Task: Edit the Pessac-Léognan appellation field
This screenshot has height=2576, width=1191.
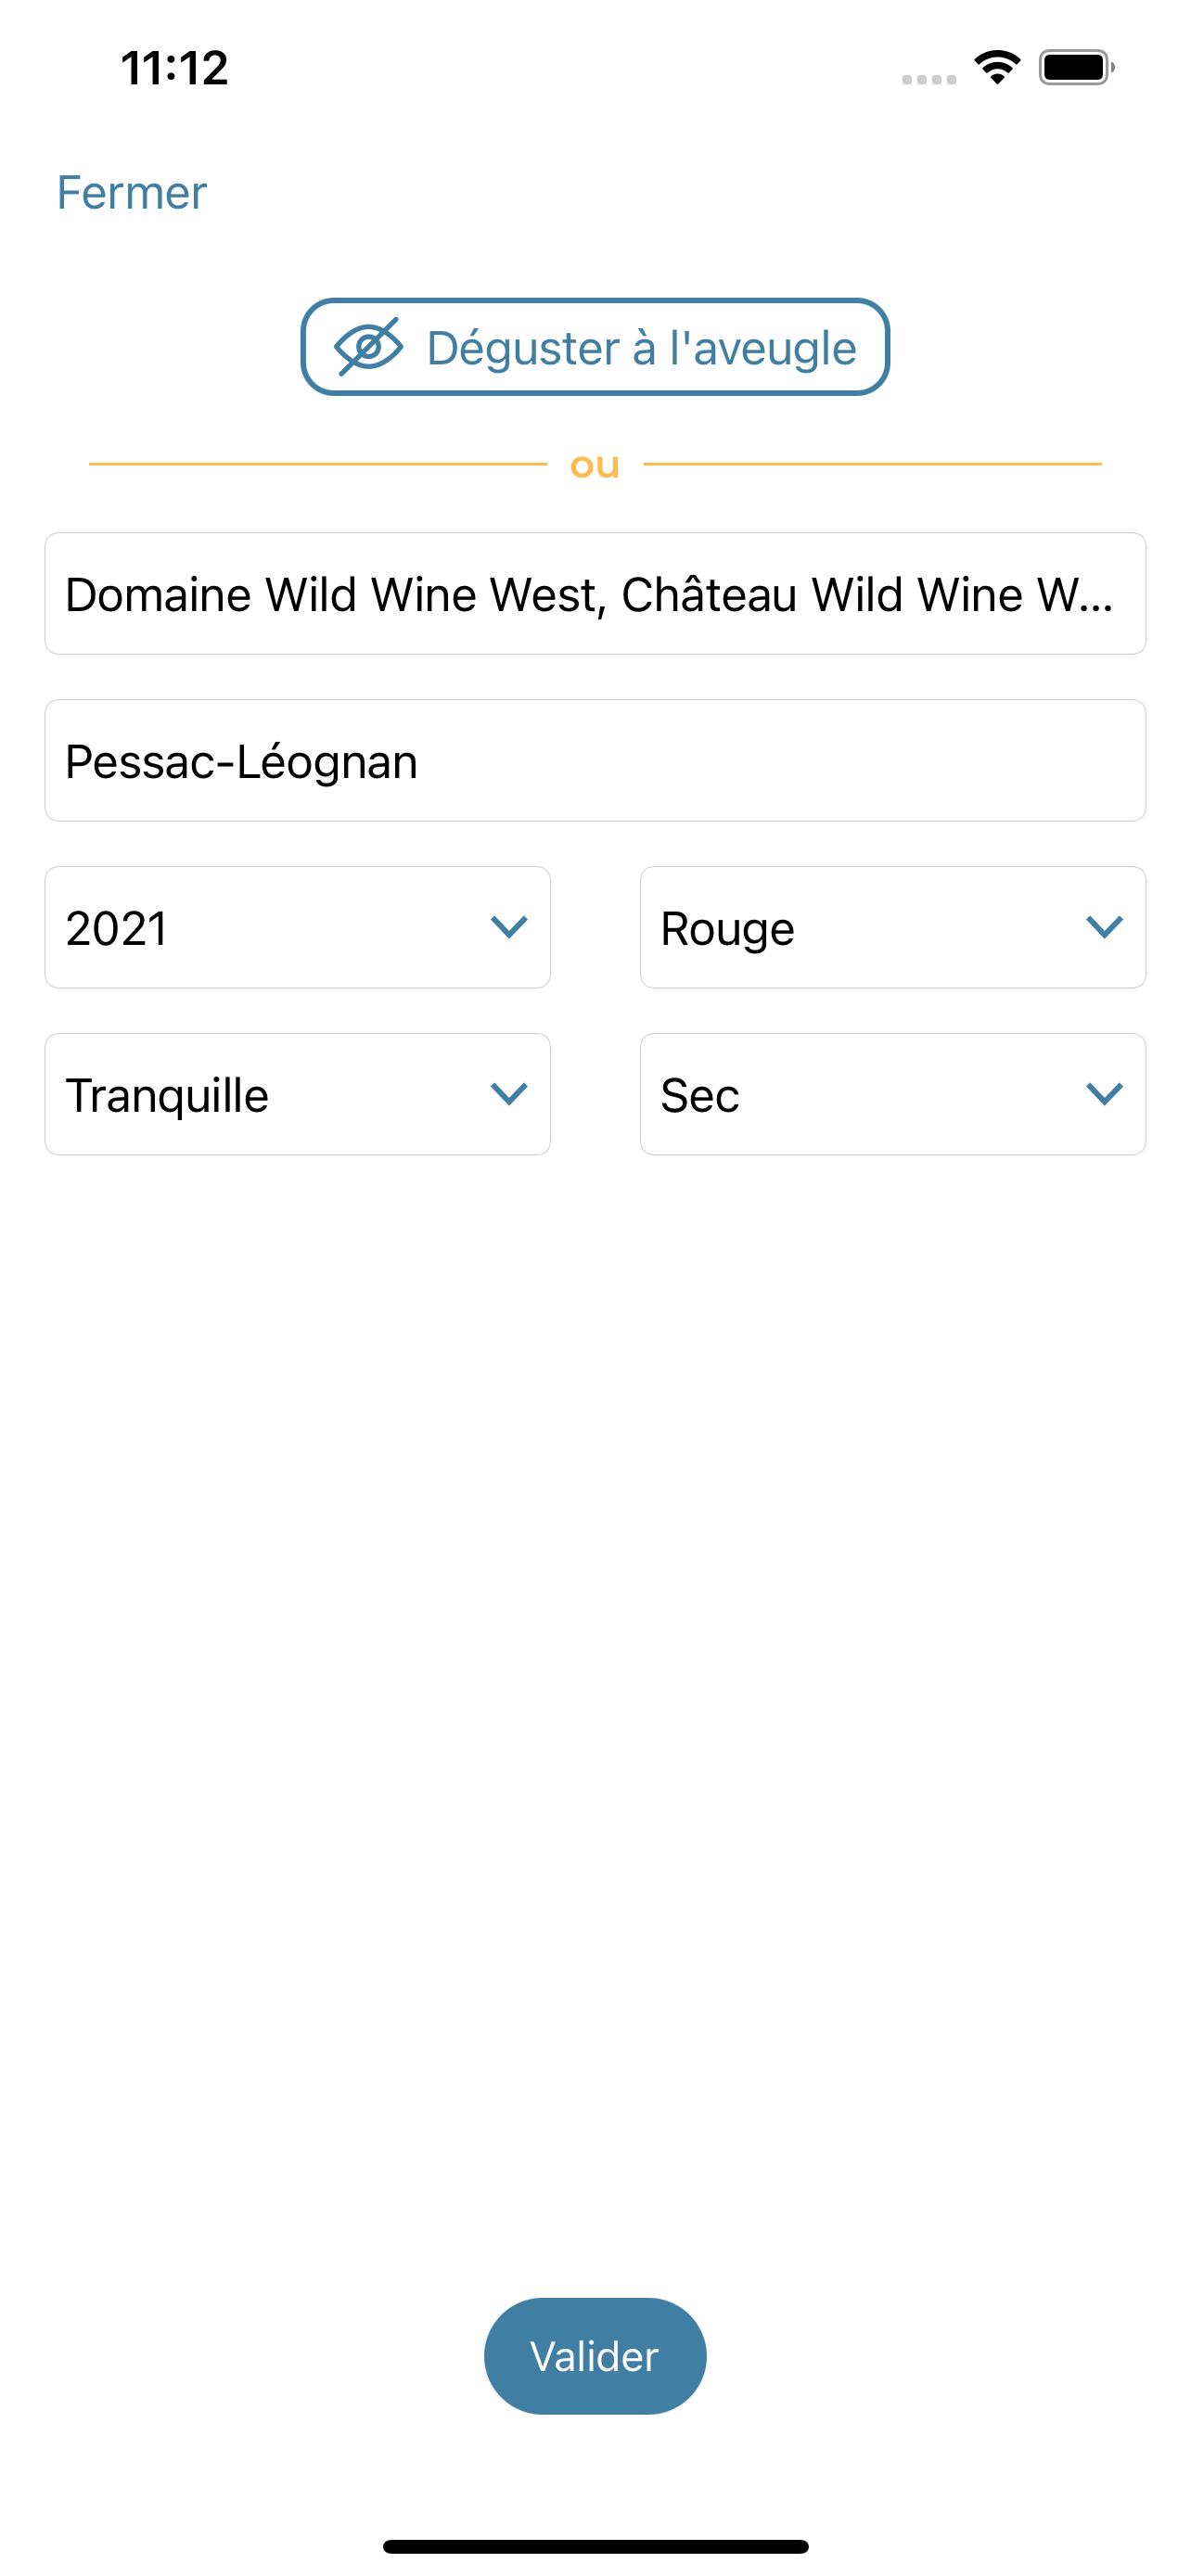Action: click(595, 760)
